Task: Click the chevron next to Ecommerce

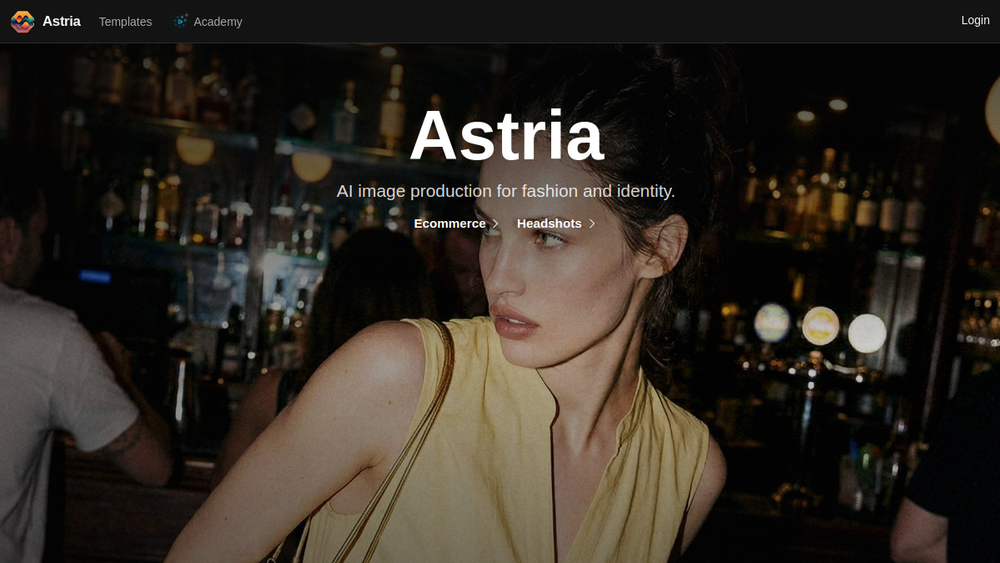Action: coord(495,224)
